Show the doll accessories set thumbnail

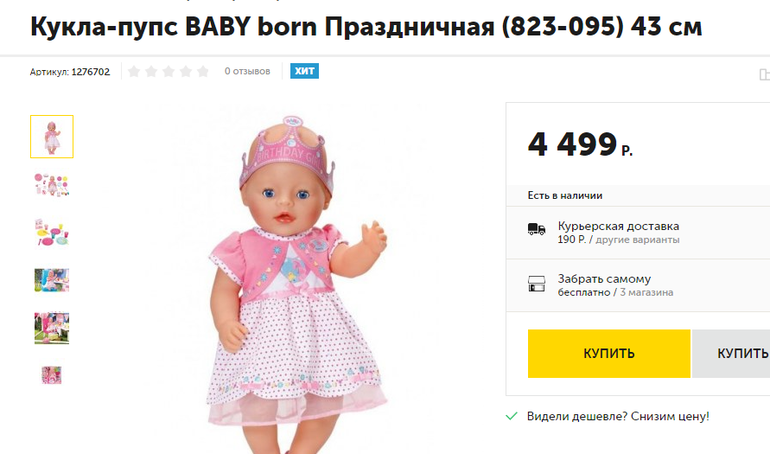click(x=52, y=185)
